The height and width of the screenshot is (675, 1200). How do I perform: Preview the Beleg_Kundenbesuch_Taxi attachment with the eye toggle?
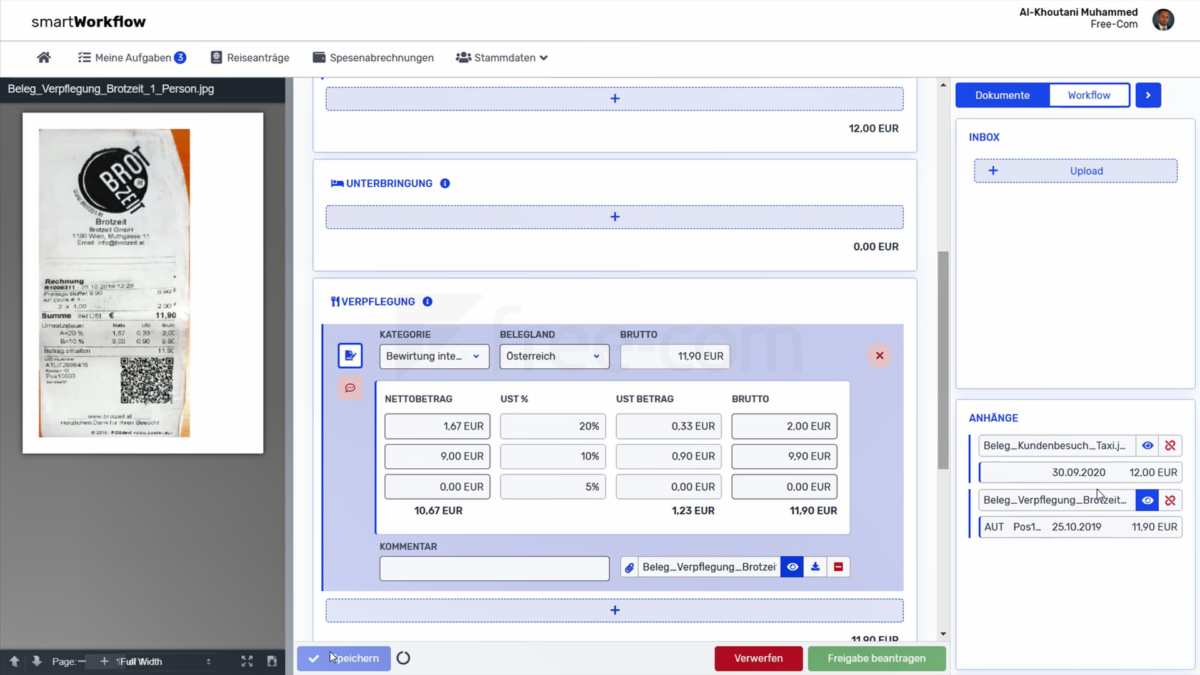[1147, 446]
